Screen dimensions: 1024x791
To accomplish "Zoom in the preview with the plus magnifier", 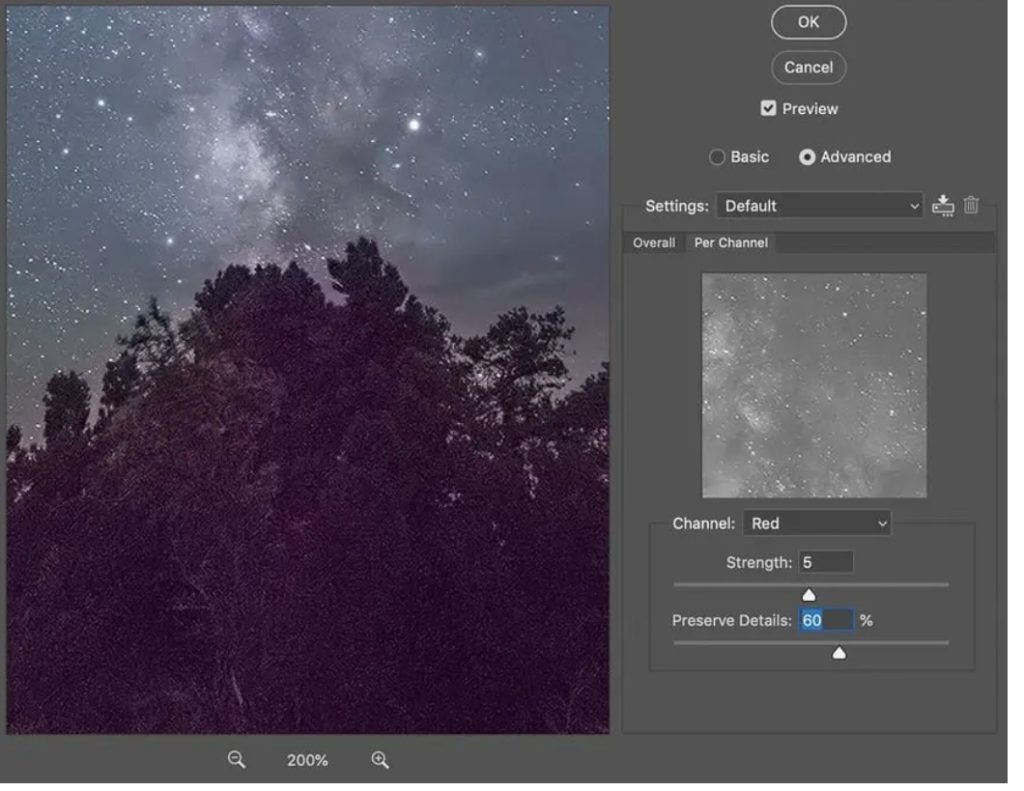I will coord(380,760).
